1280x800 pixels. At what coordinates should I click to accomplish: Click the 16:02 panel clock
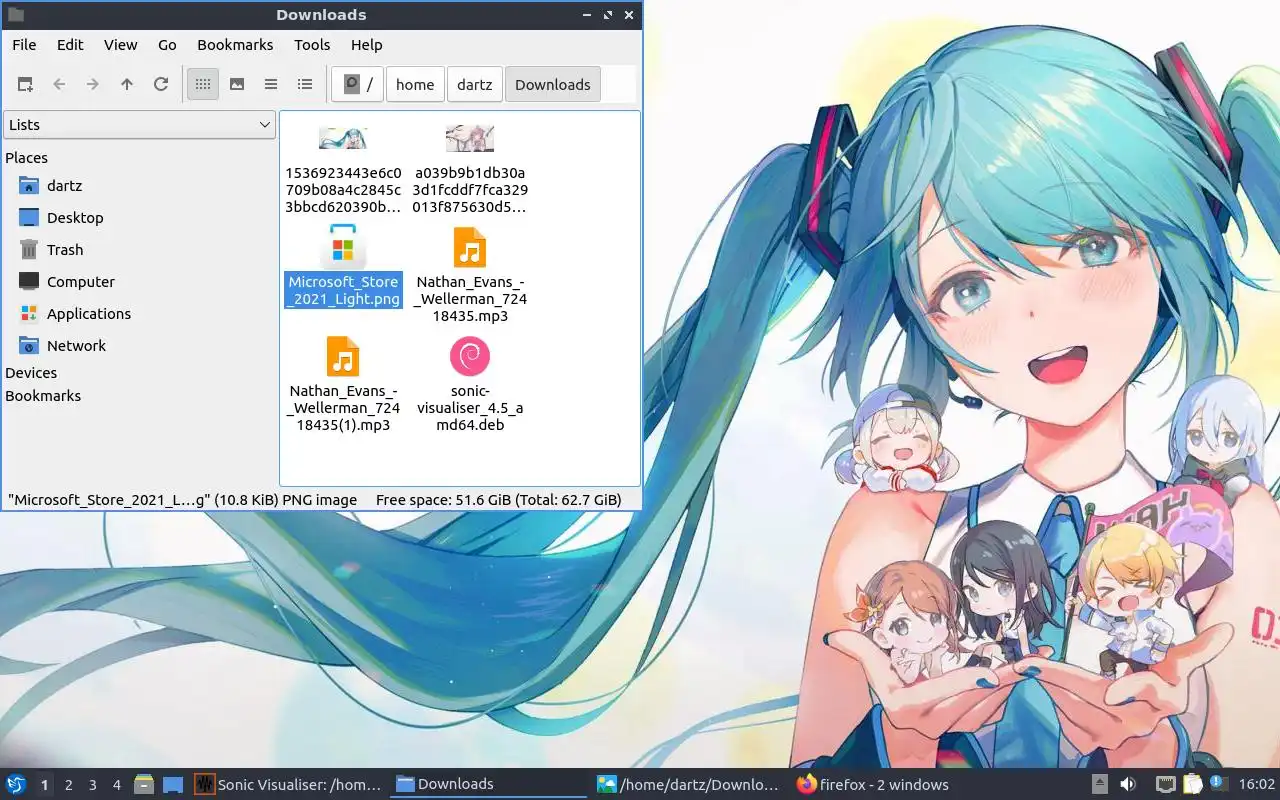[x=1257, y=785]
